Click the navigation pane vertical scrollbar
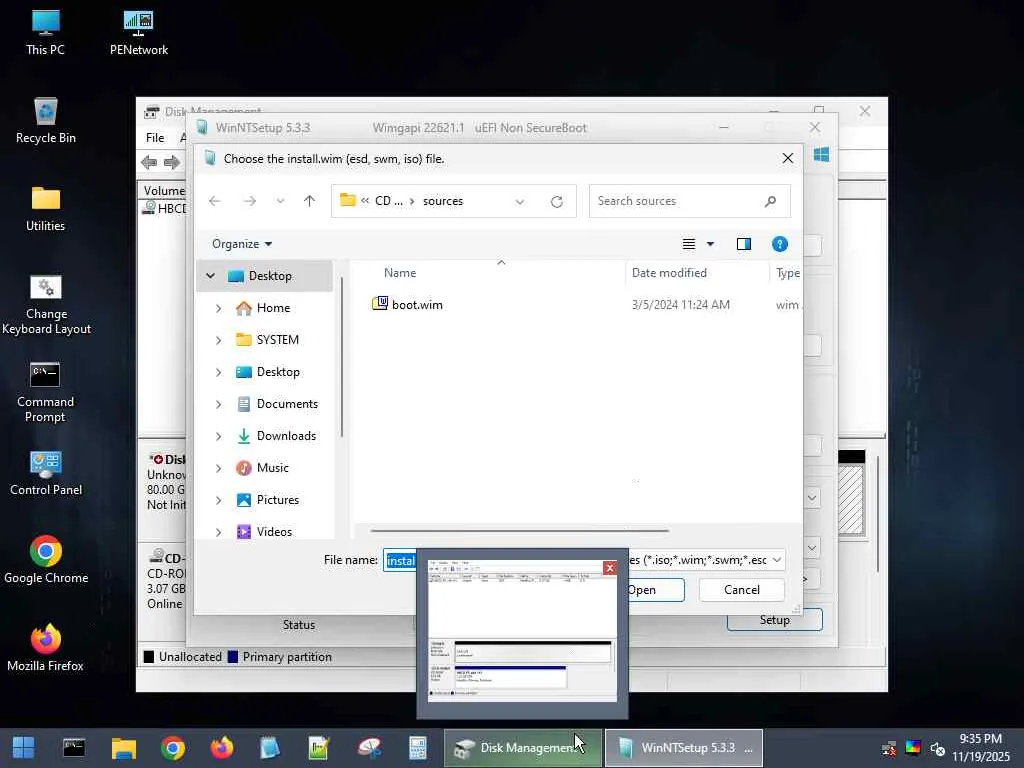The image size is (1024, 768). click(x=341, y=357)
